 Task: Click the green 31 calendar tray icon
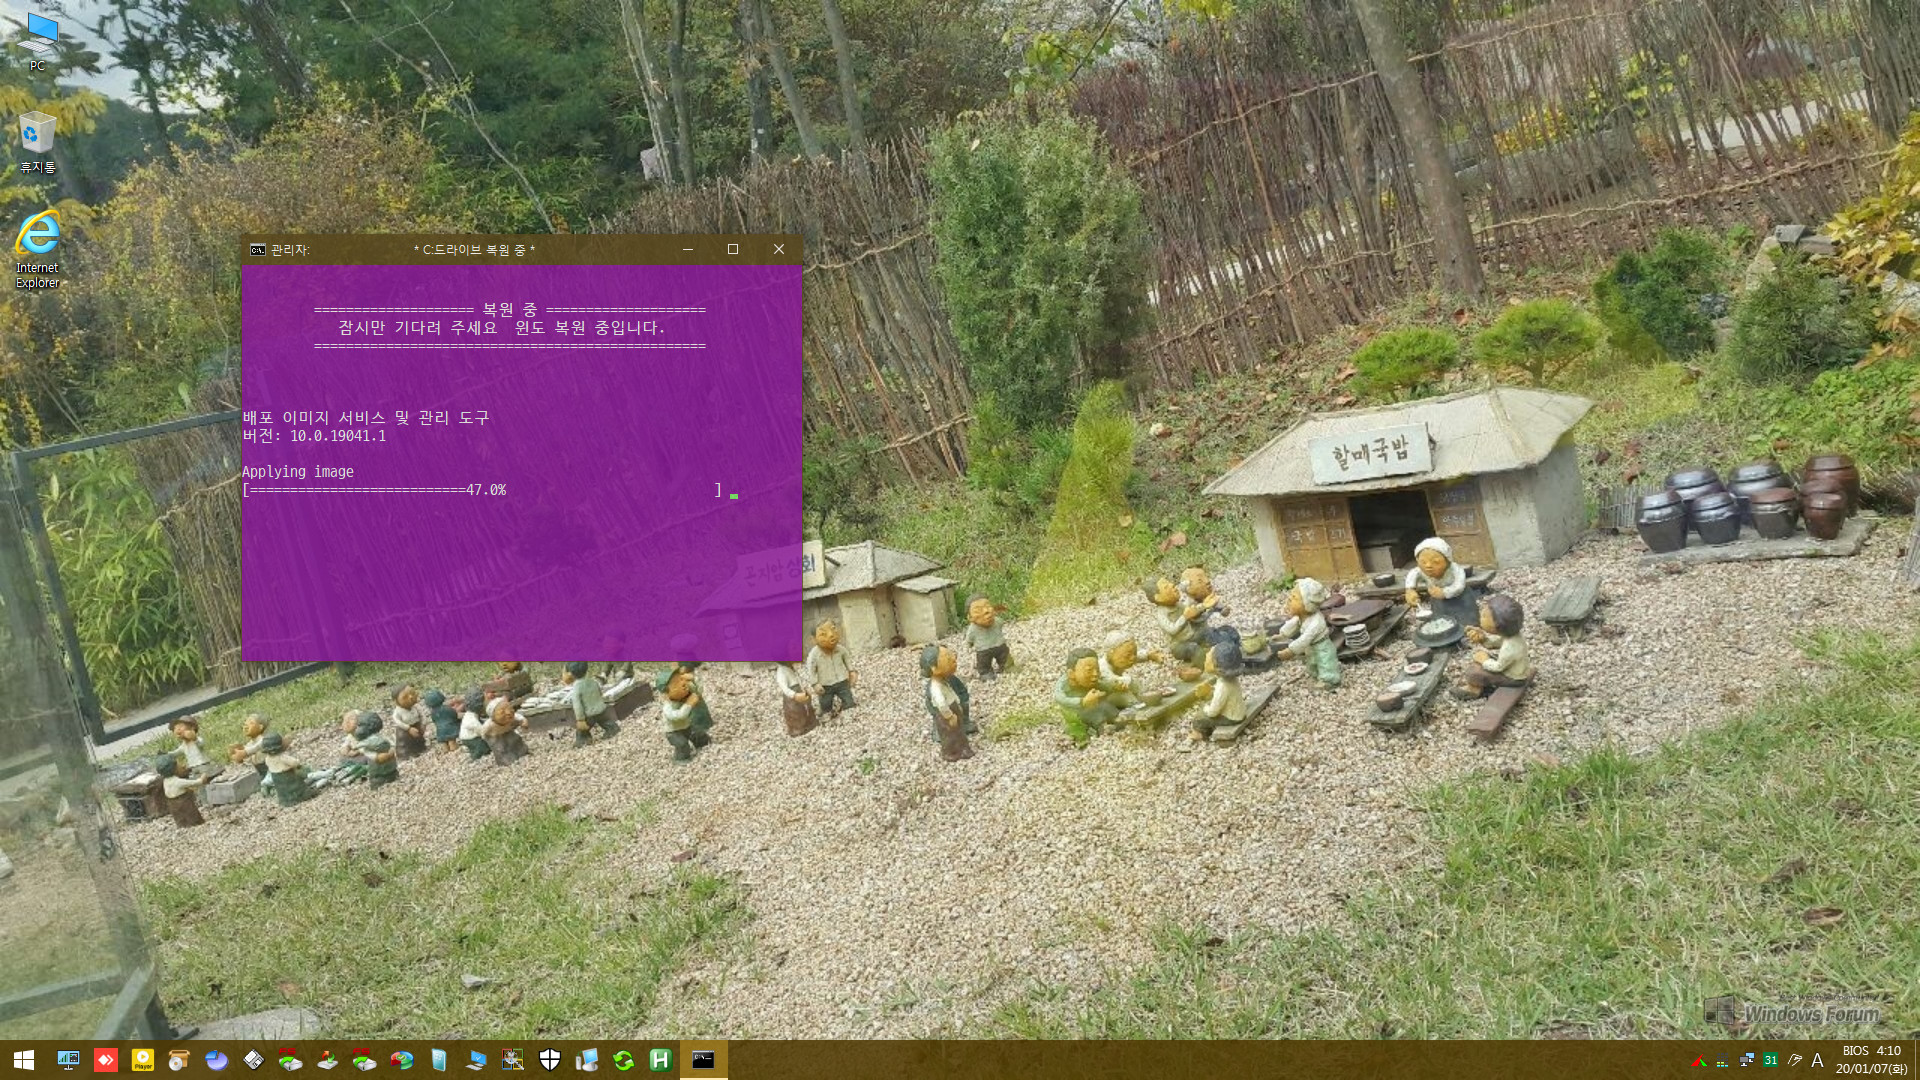click(x=1770, y=1061)
